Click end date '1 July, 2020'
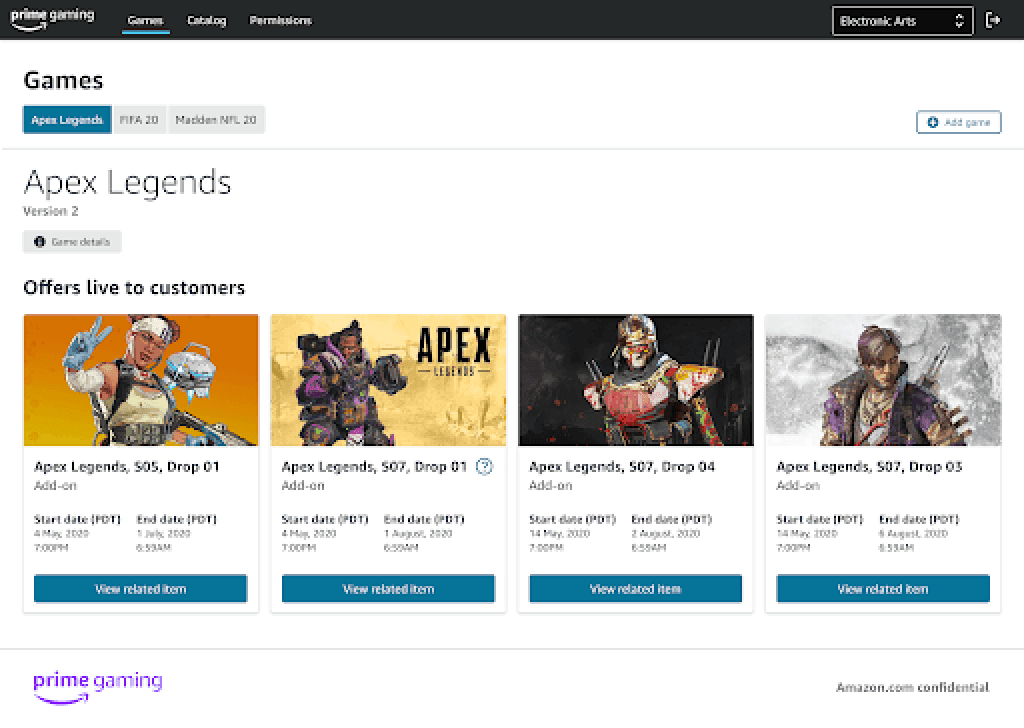 (163, 533)
